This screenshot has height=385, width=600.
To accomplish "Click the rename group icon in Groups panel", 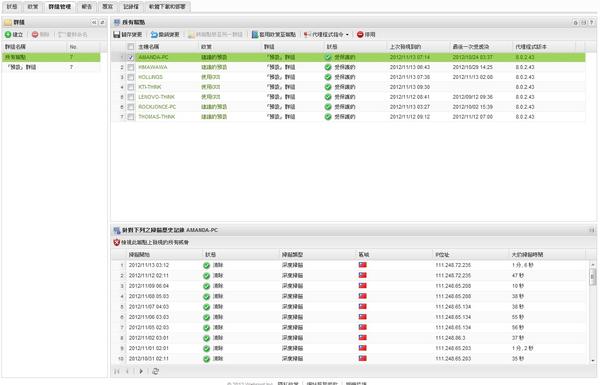I will click(62, 35).
